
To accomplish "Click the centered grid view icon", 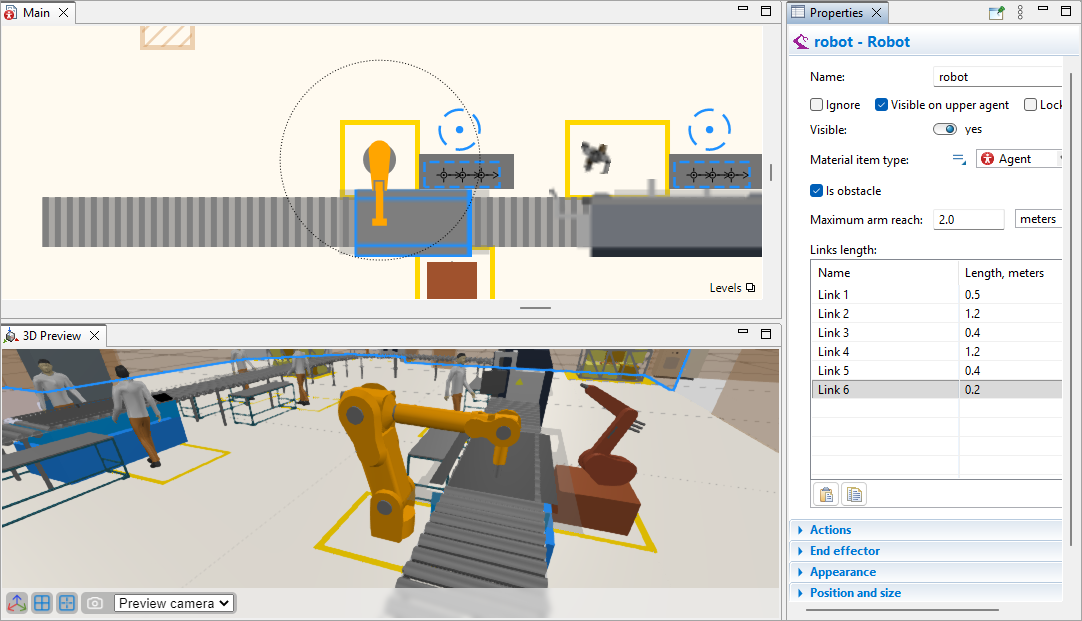I will point(67,603).
